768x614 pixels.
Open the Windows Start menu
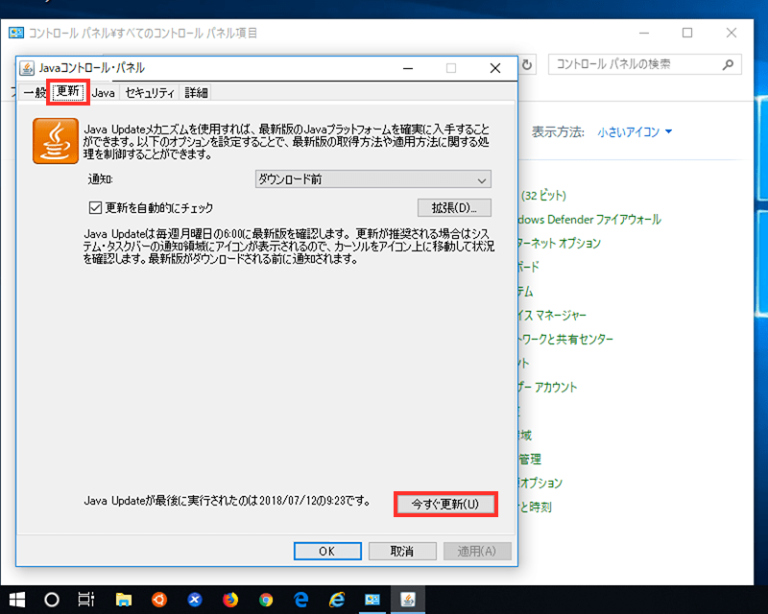(17, 600)
